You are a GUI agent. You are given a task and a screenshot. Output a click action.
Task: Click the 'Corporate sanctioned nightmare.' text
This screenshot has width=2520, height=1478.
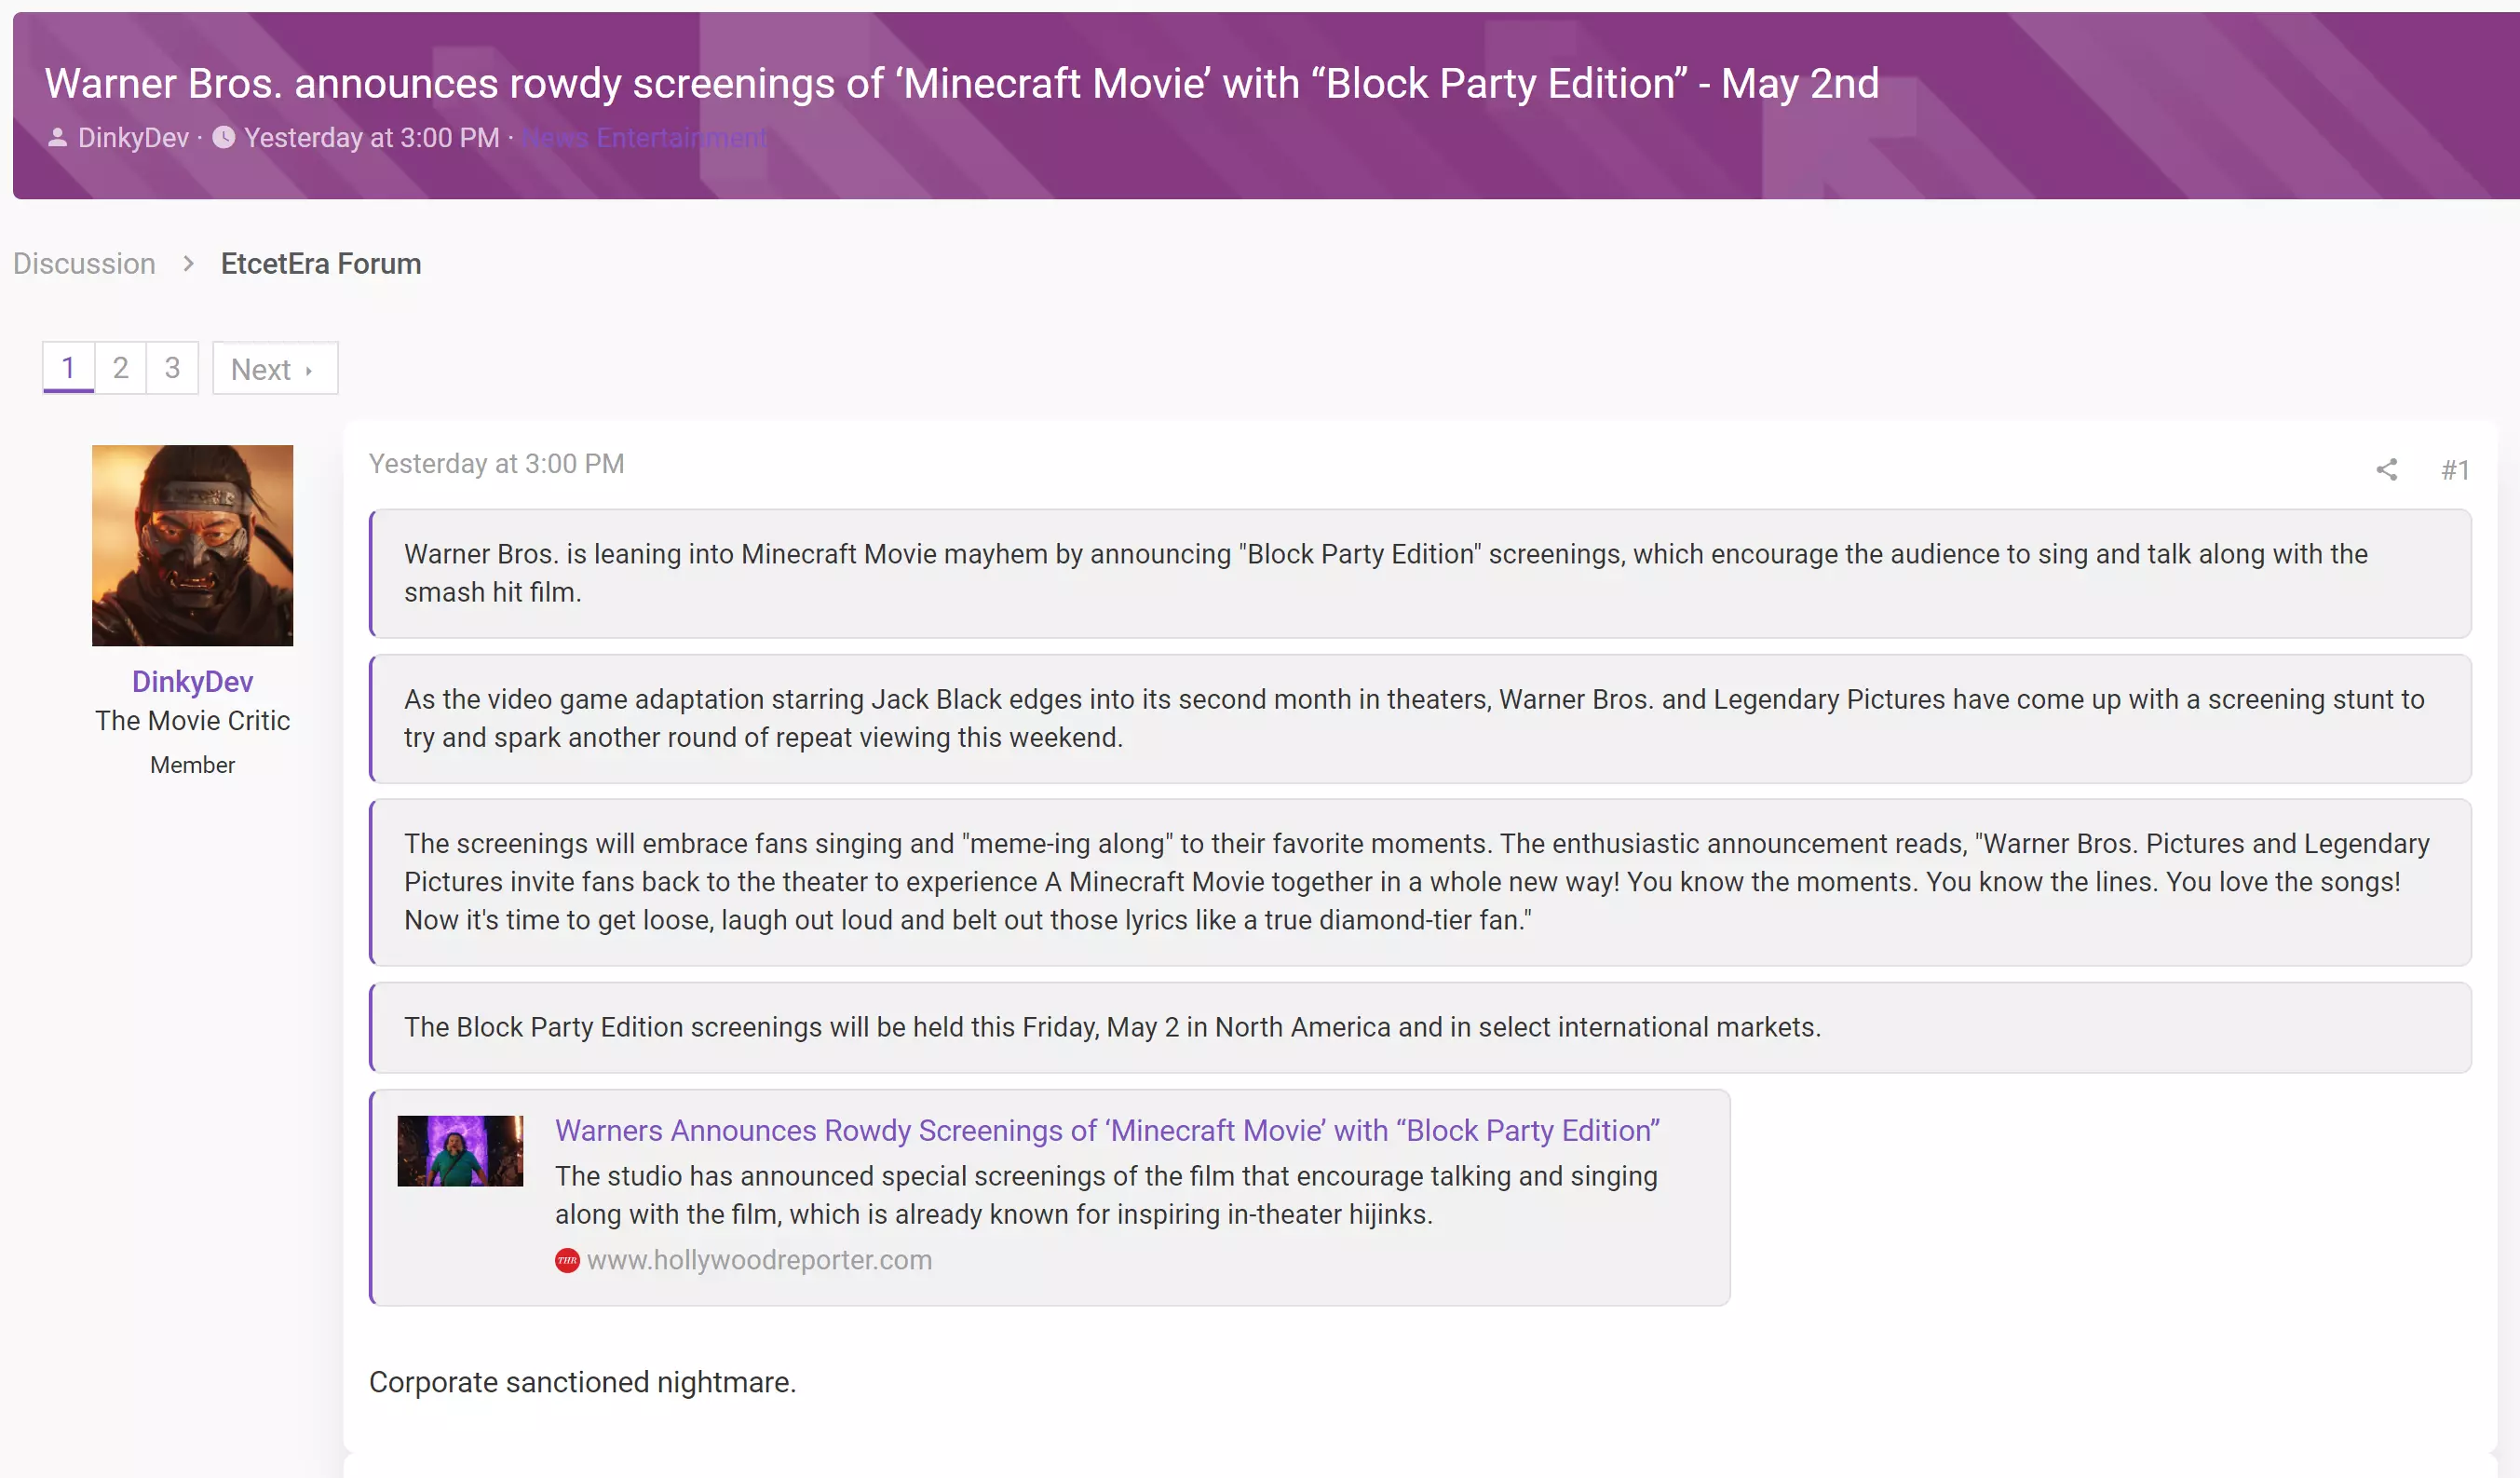(582, 1382)
